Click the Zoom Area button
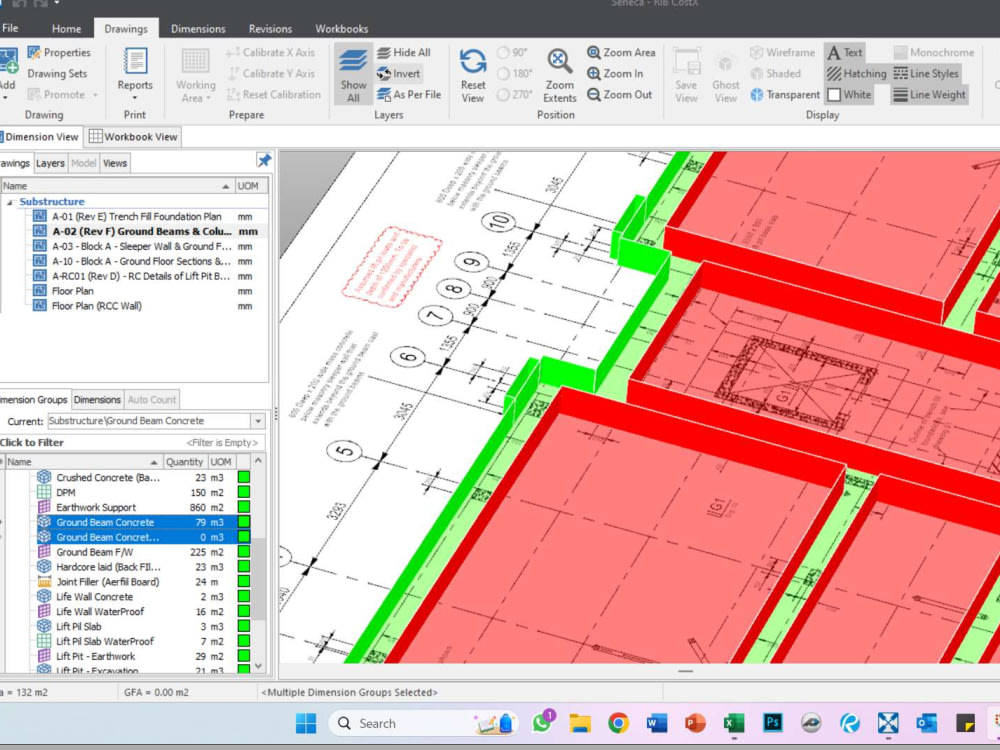The width and height of the screenshot is (1000, 750). pos(621,52)
